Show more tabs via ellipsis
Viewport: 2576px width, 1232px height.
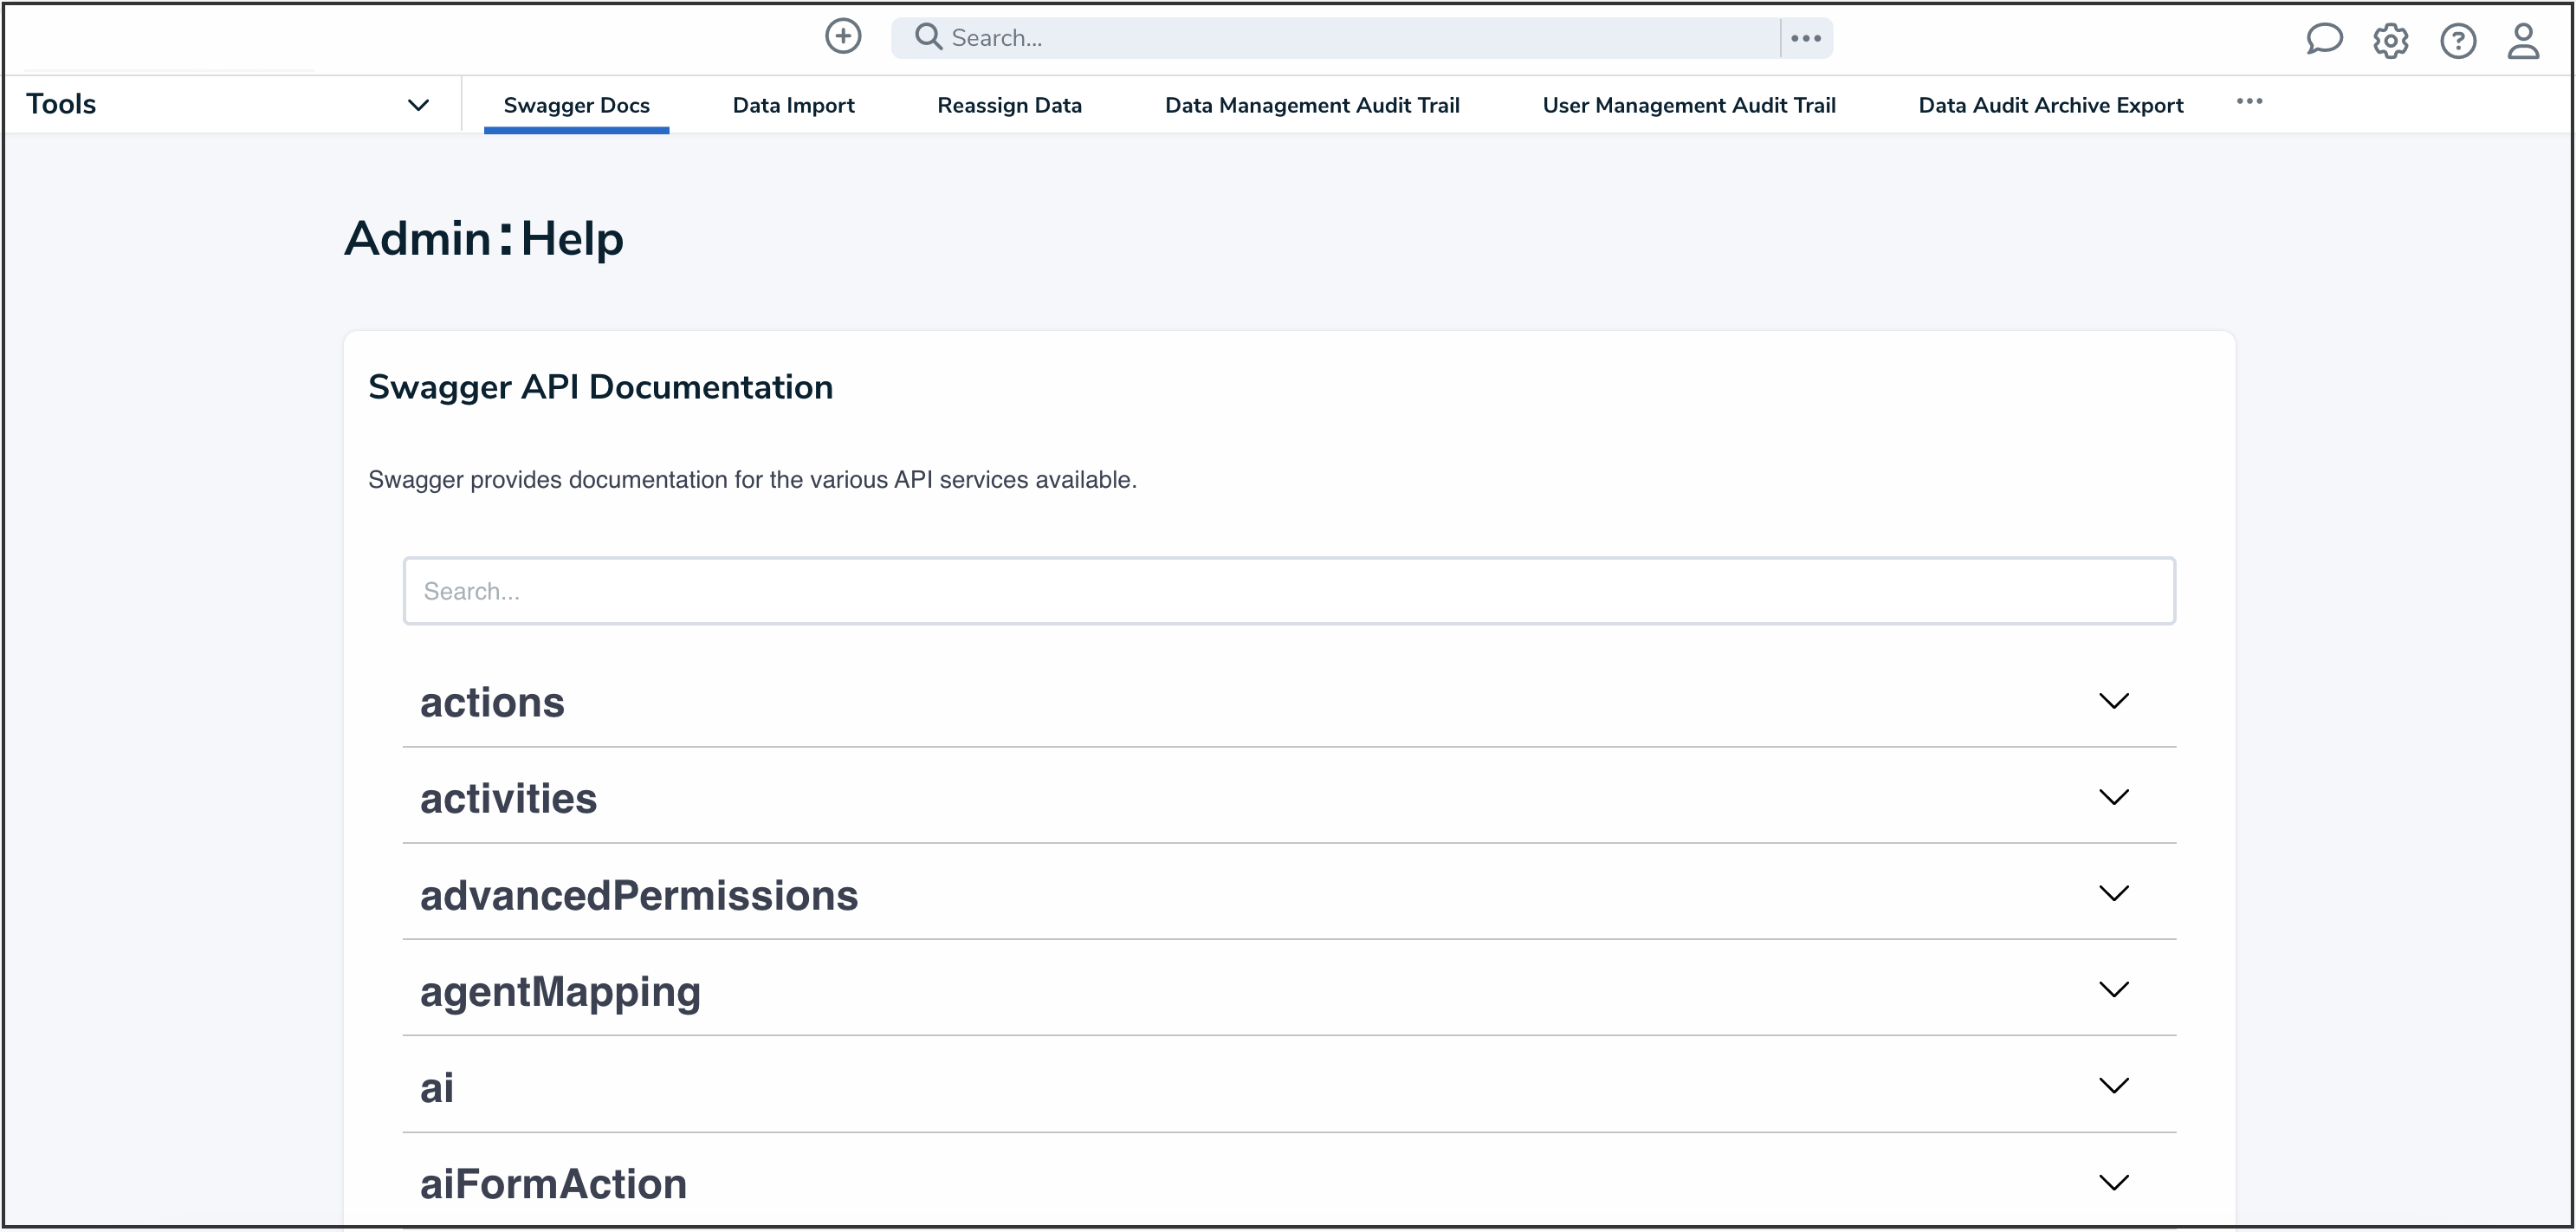pyautogui.click(x=2249, y=102)
